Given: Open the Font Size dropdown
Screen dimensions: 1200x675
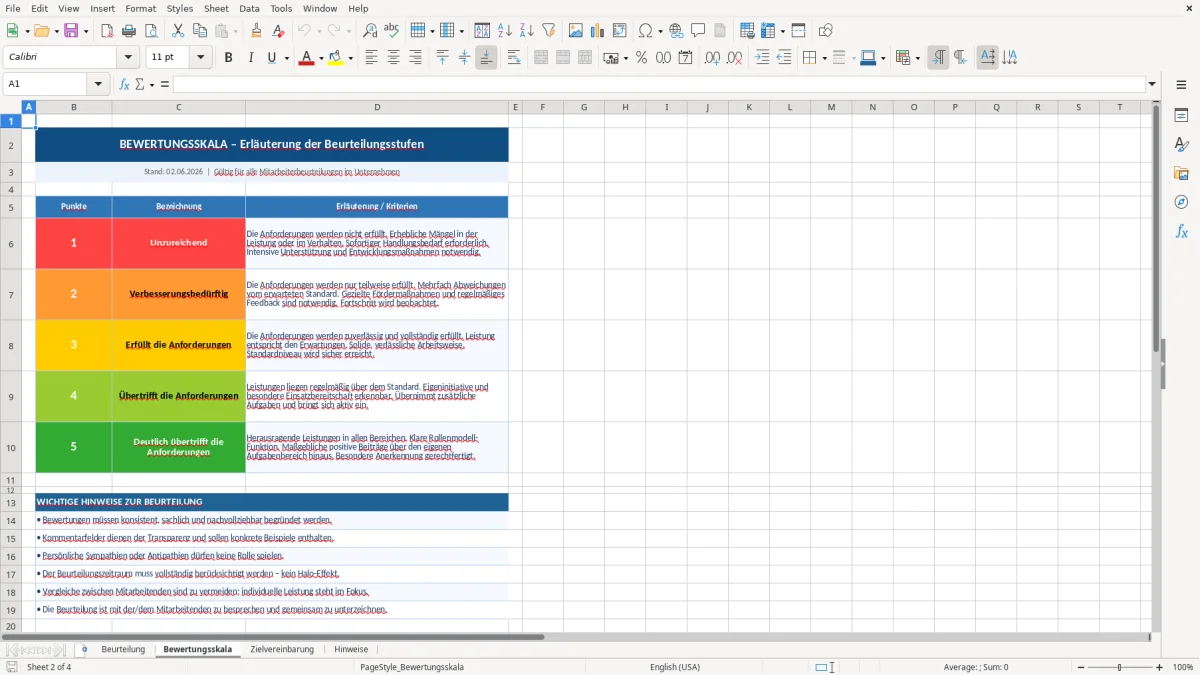Looking at the screenshot, I should coord(201,58).
